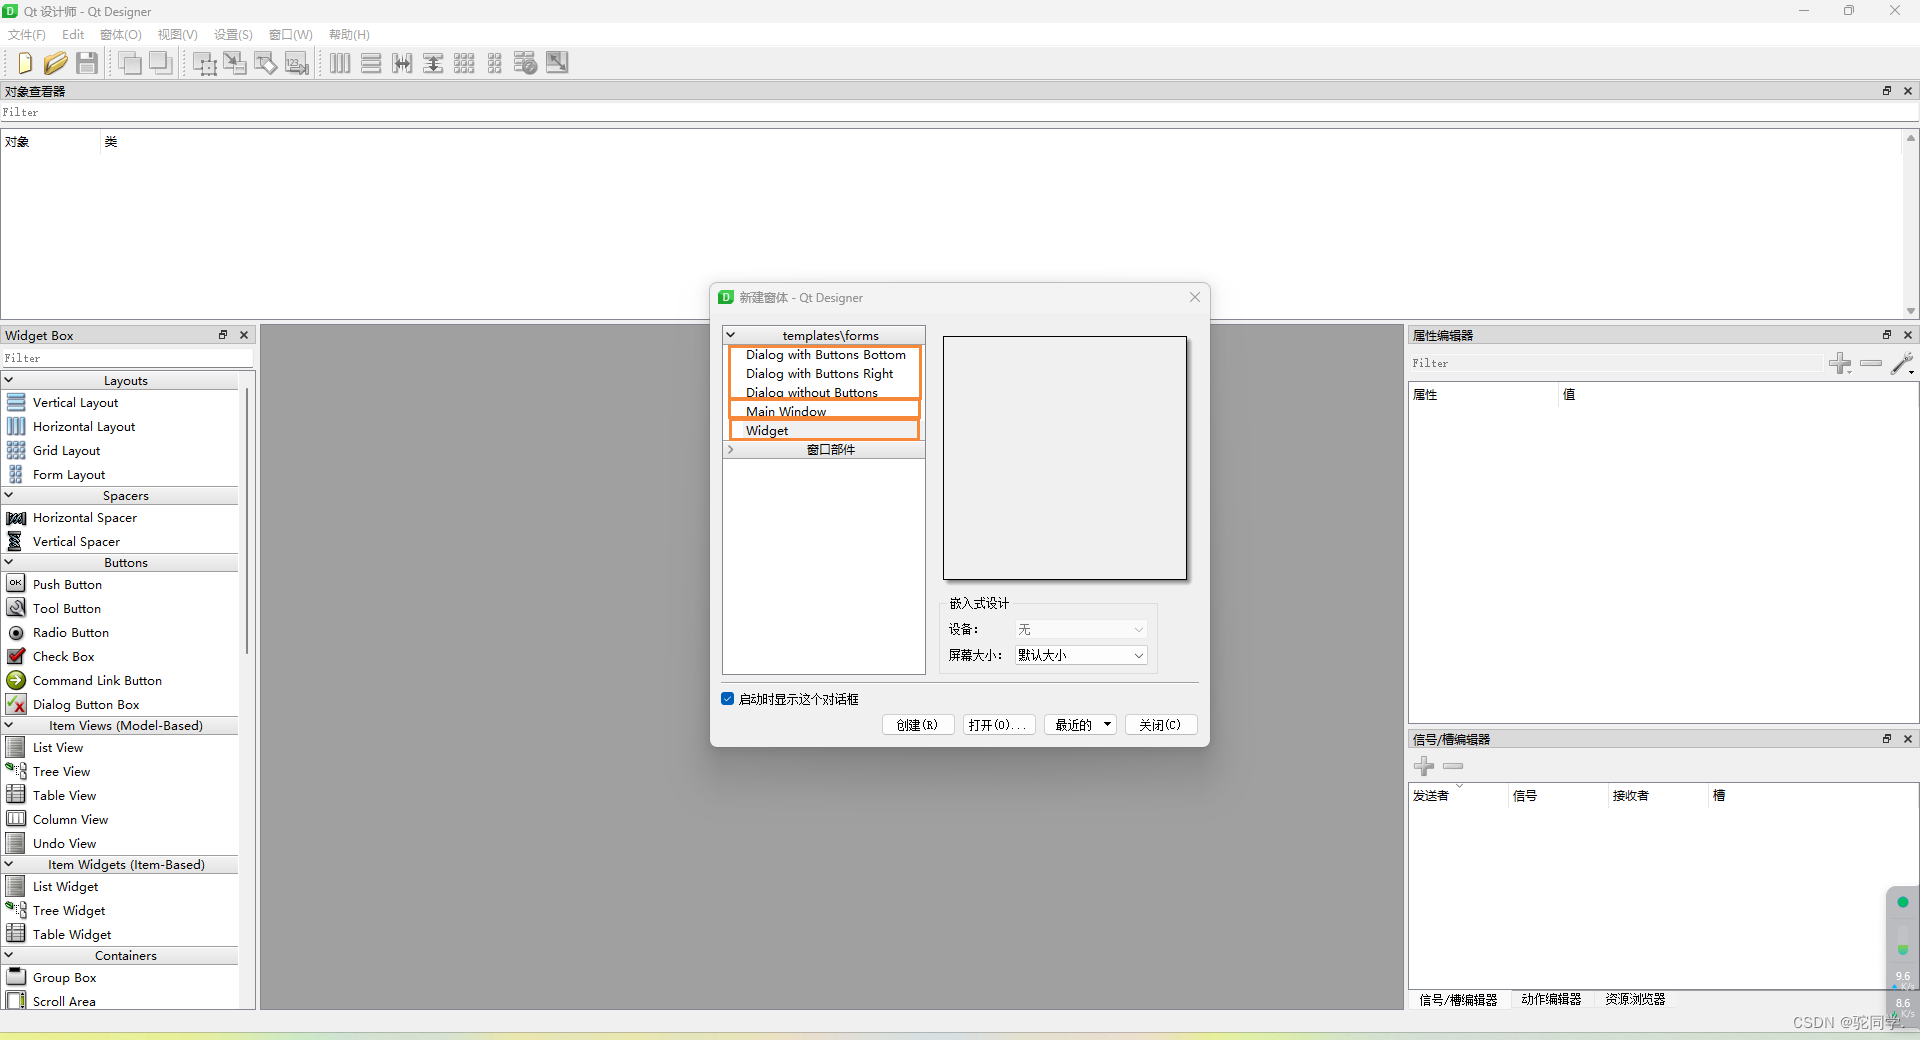This screenshot has width=1920, height=1040.
Task: Click the Widget Box vertical scrollbar
Action: pyautogui.click(x=246, y=520)
